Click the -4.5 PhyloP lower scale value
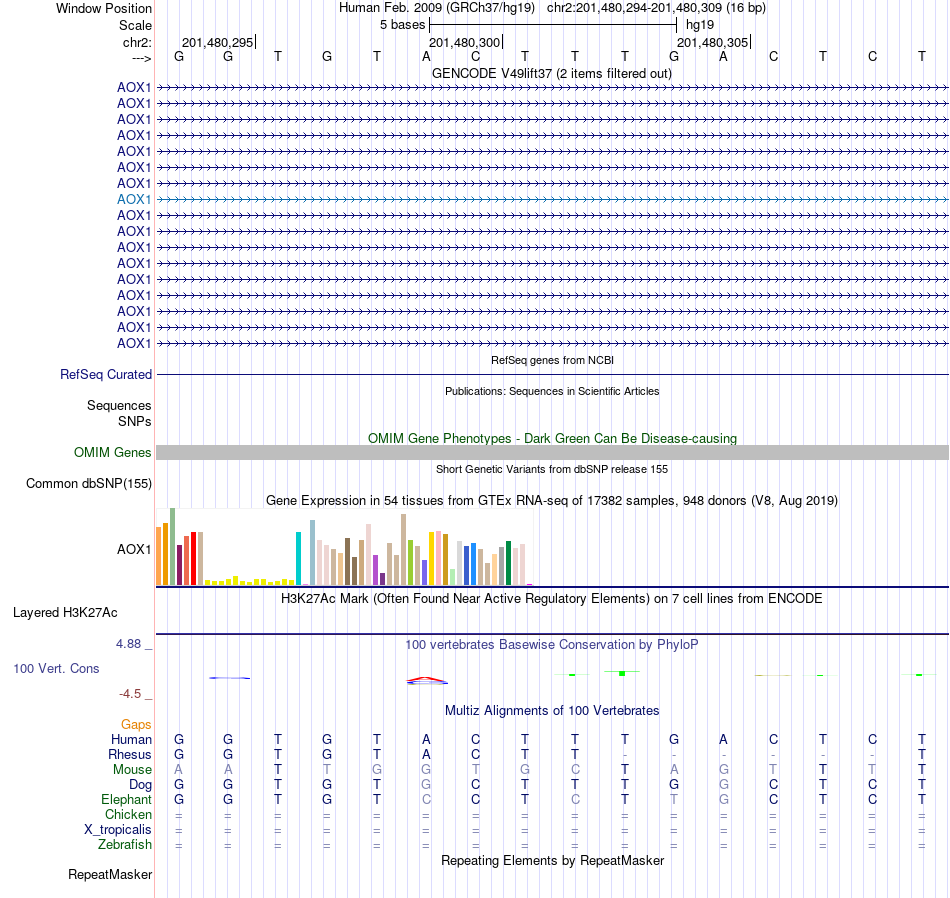 coord(130,694)
